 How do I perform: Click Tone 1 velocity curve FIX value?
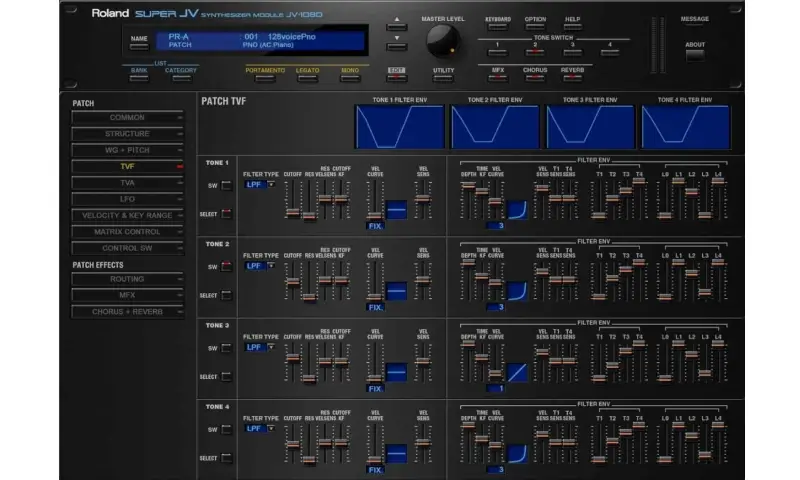pyautogui.click(x=375, y=226)
